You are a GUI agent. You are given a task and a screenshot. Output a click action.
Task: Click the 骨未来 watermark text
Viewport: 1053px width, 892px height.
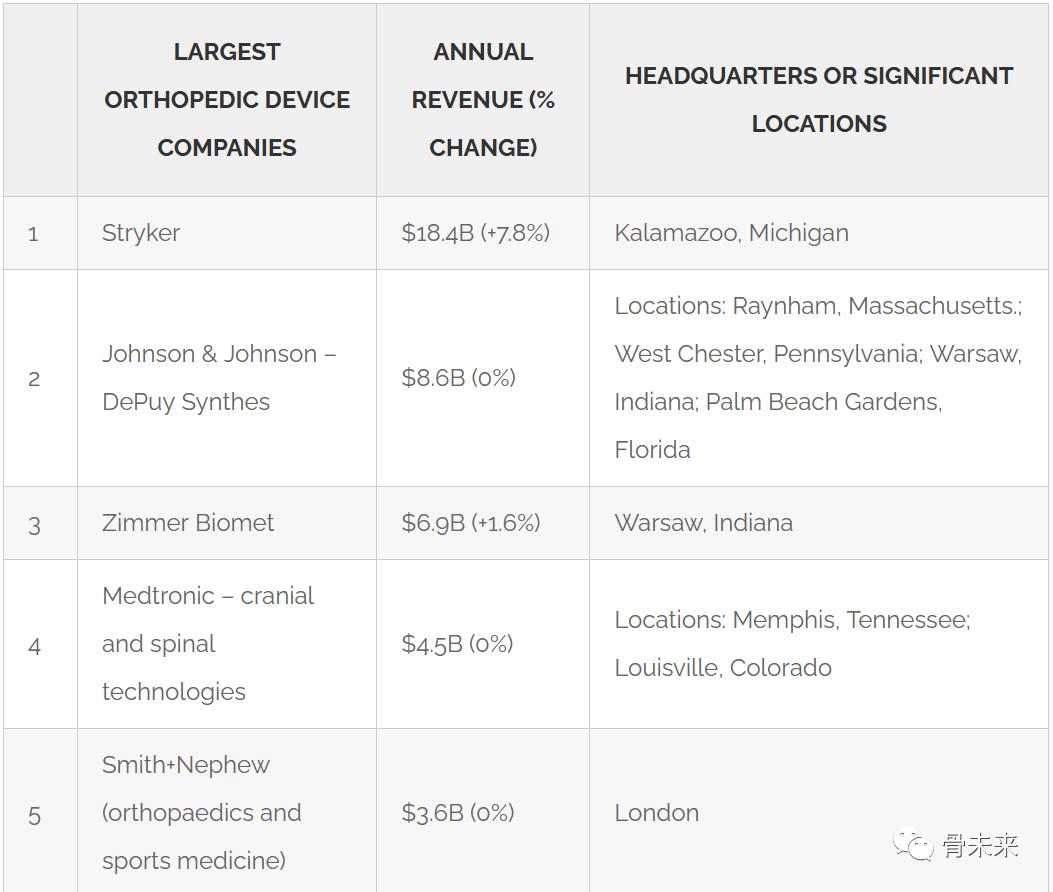coord(981,845)
